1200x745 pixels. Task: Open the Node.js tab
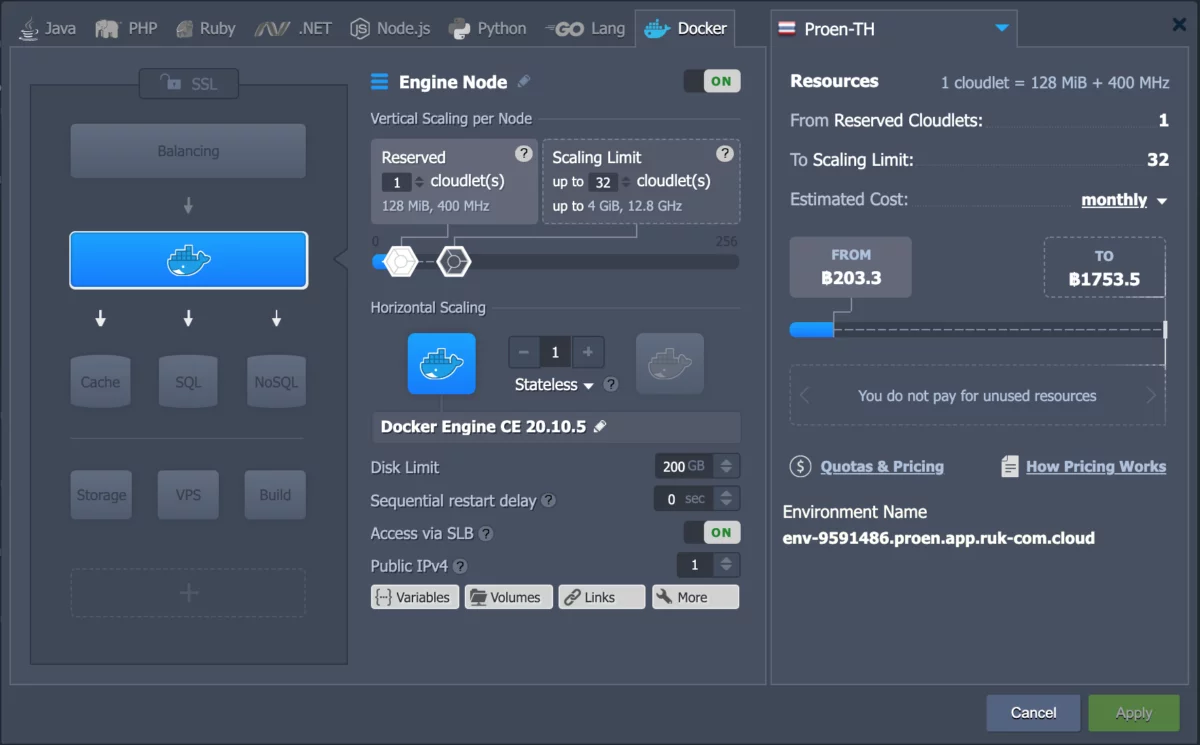pyautogui.click(x=390, y=28)
